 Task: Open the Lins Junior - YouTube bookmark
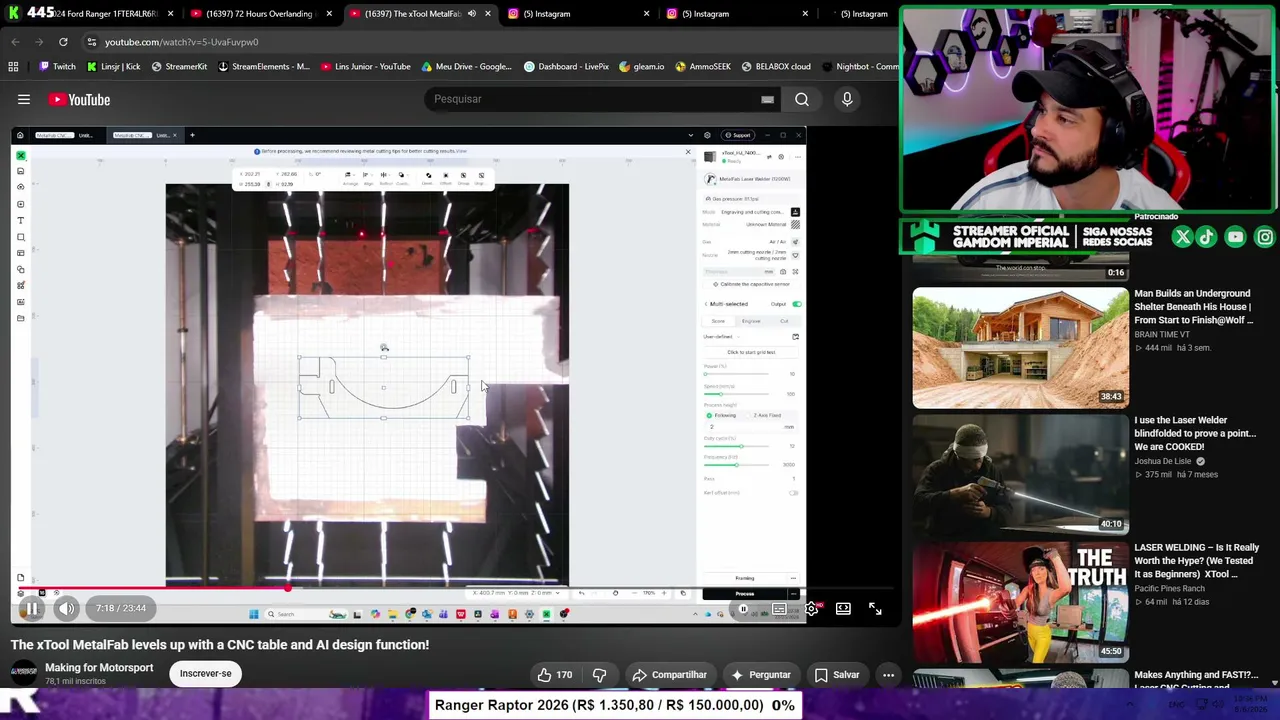366,67
